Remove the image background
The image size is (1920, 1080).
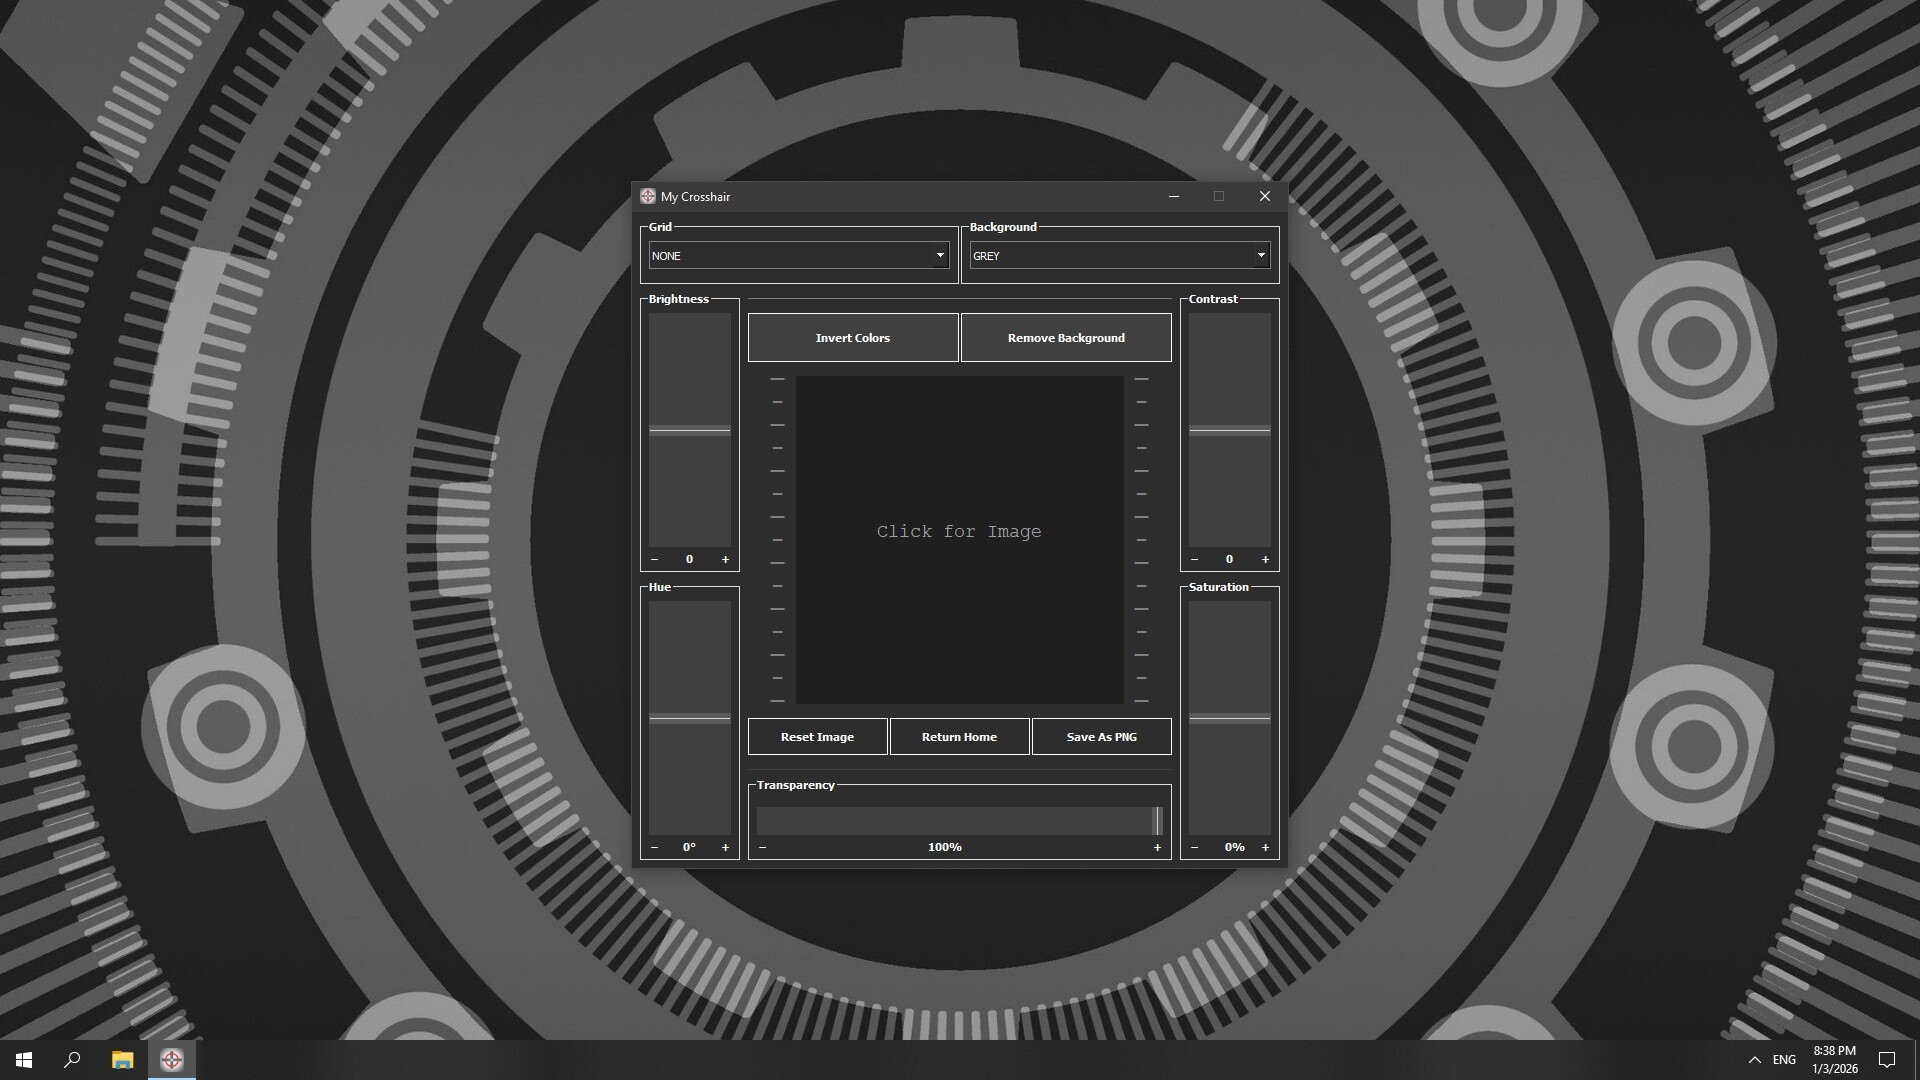[x=1066, y=337]
